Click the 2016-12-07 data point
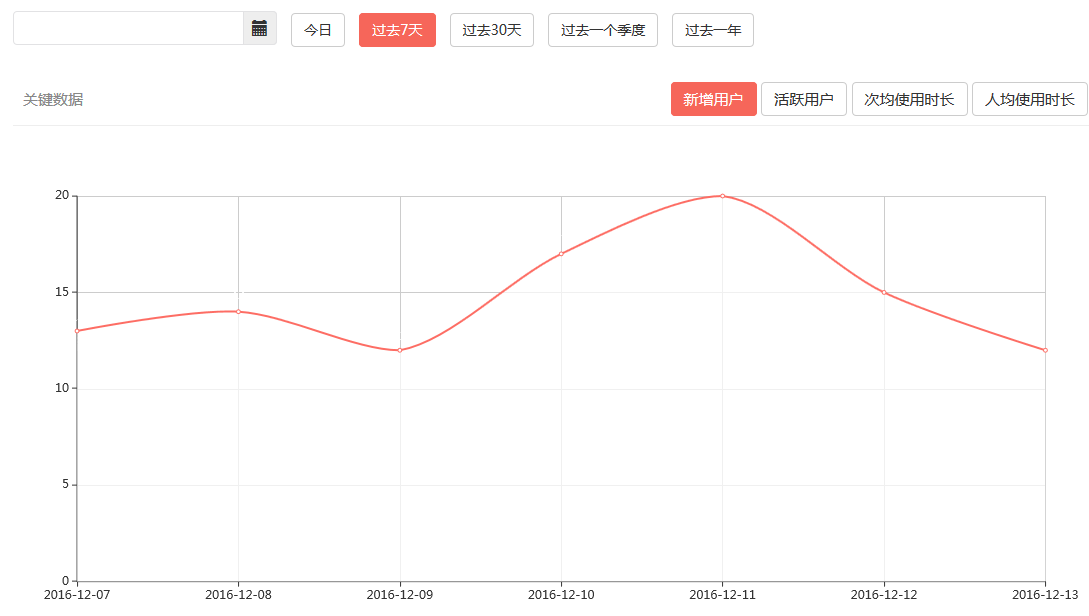This screenshot has height=616, width=1089. [77, 331]
